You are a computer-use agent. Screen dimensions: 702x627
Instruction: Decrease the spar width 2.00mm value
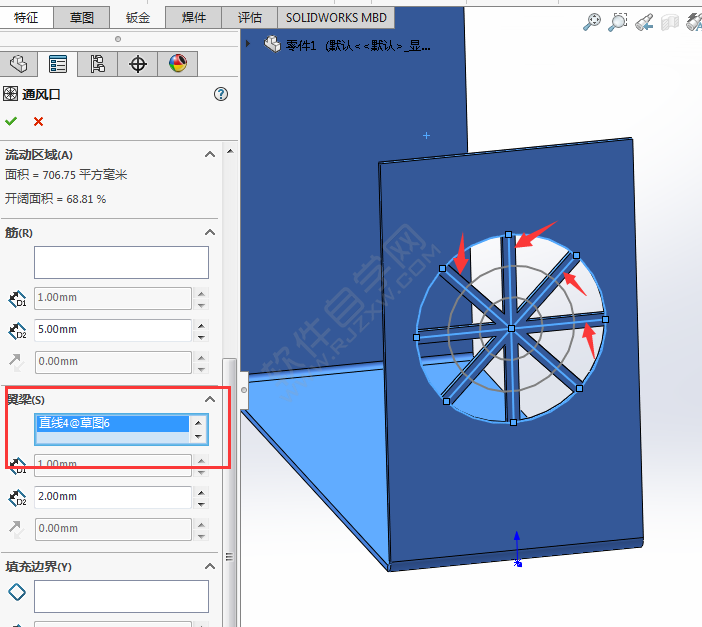click(201, 504)
